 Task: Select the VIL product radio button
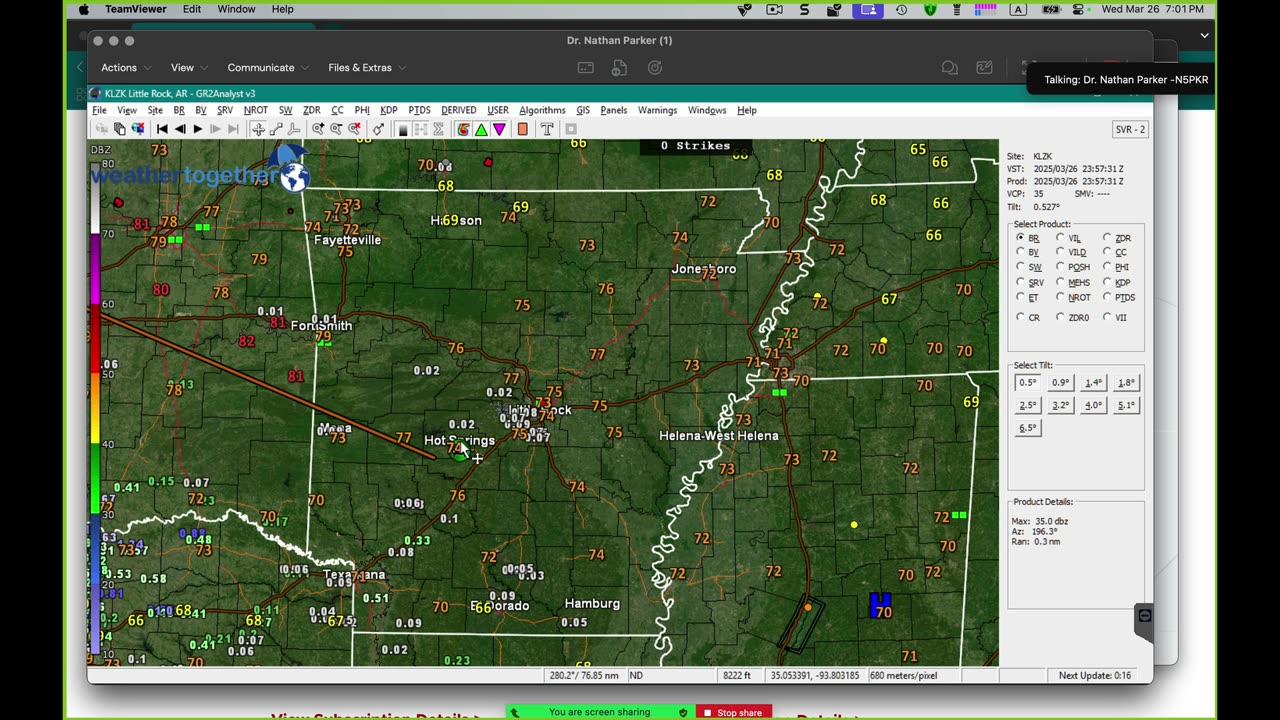tap(1060, 238)
